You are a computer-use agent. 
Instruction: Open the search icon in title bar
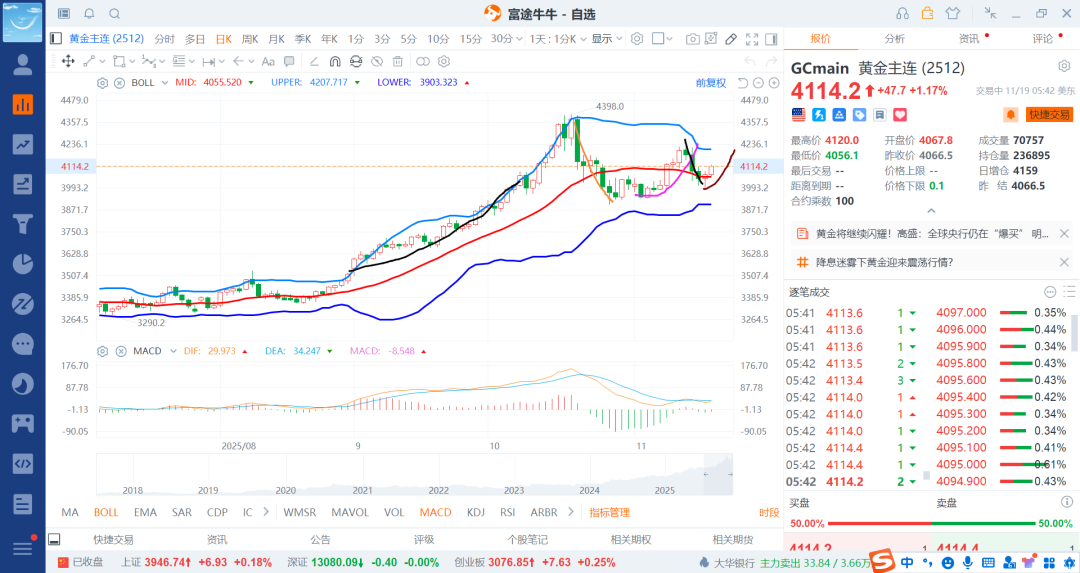pos(114,14)
